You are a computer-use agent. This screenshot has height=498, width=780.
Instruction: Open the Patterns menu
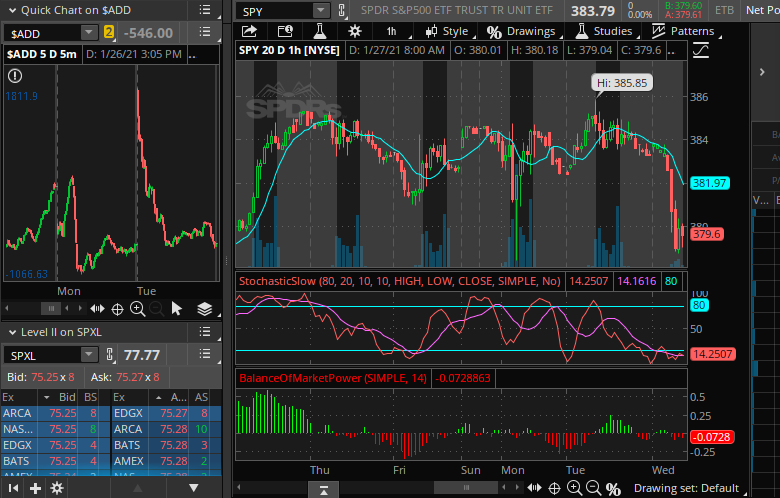click(685, 31)
